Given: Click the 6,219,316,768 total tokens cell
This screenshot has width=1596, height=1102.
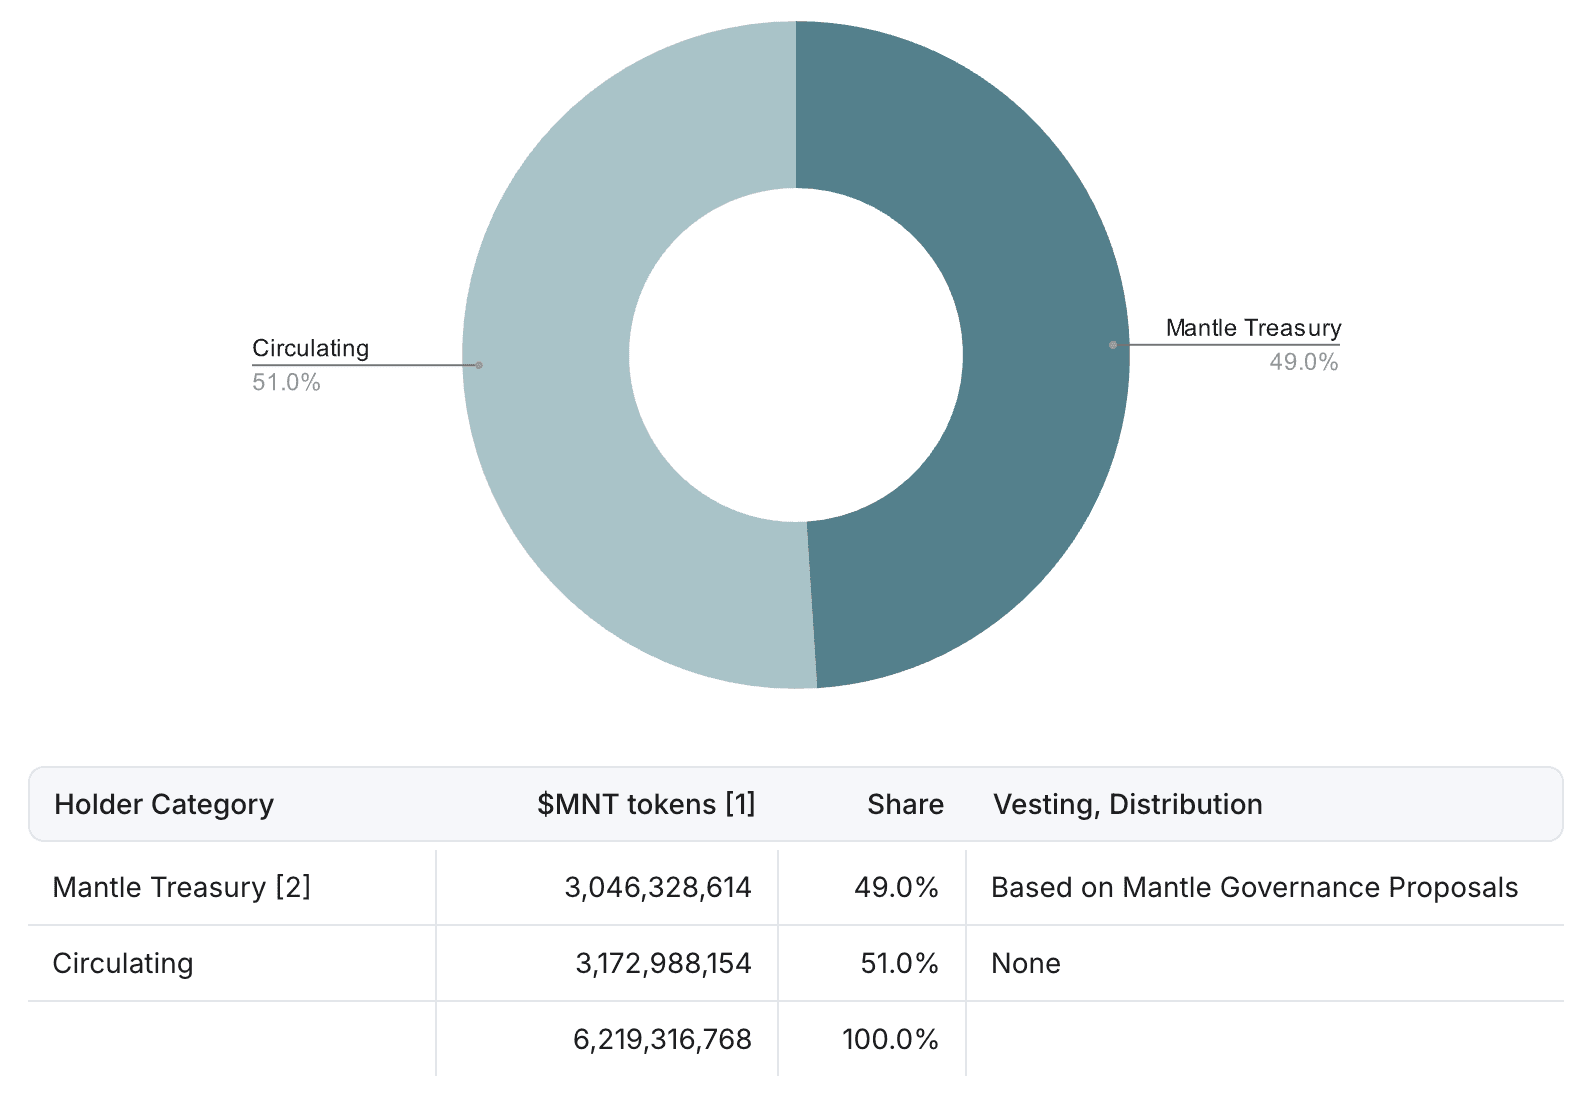Looking at the screenshot, I should pos(662,1039).
